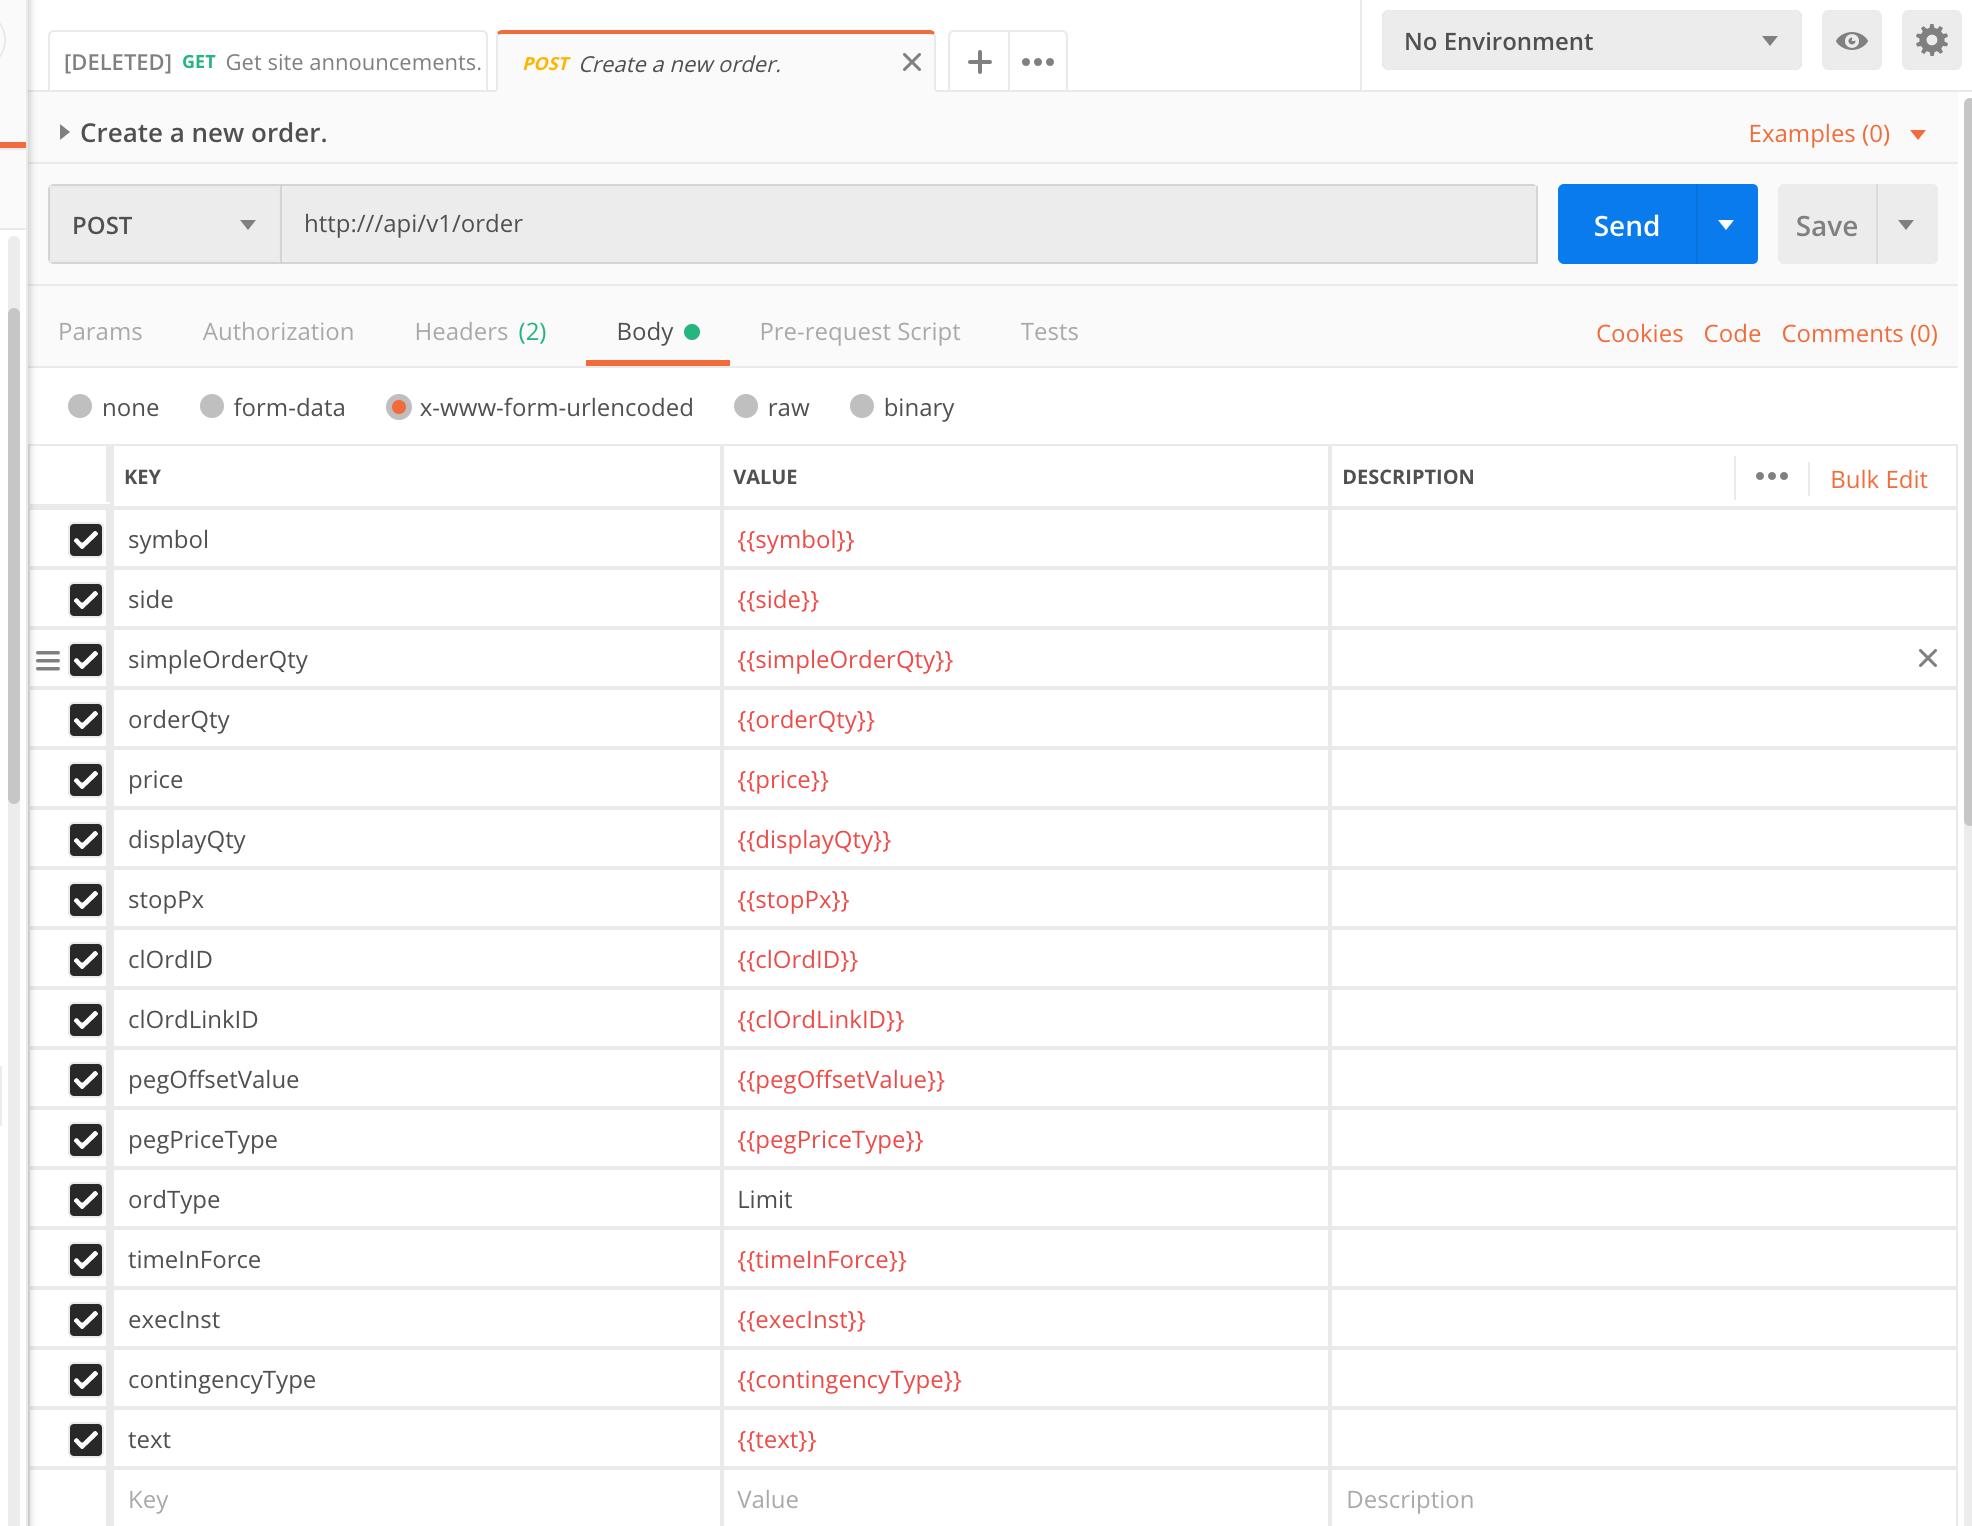This screenshot has height=1526, width=1972.
Task: Switch to the Pre-request Script tab
Action: (859, 331)
